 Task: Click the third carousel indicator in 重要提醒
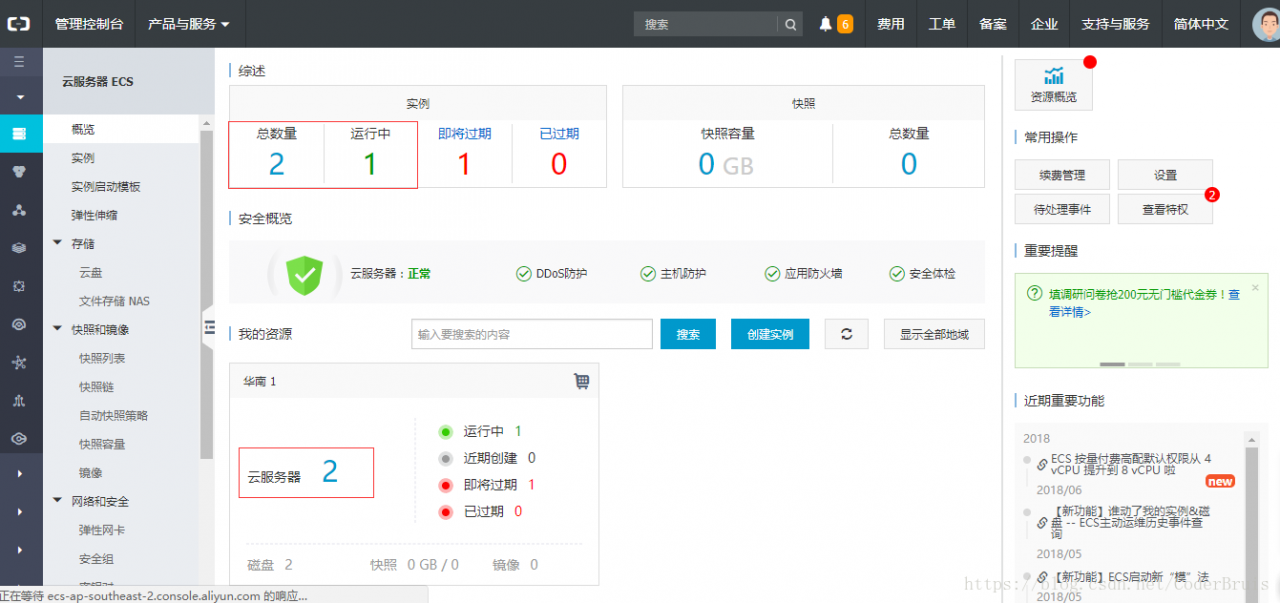point(1168,364)
